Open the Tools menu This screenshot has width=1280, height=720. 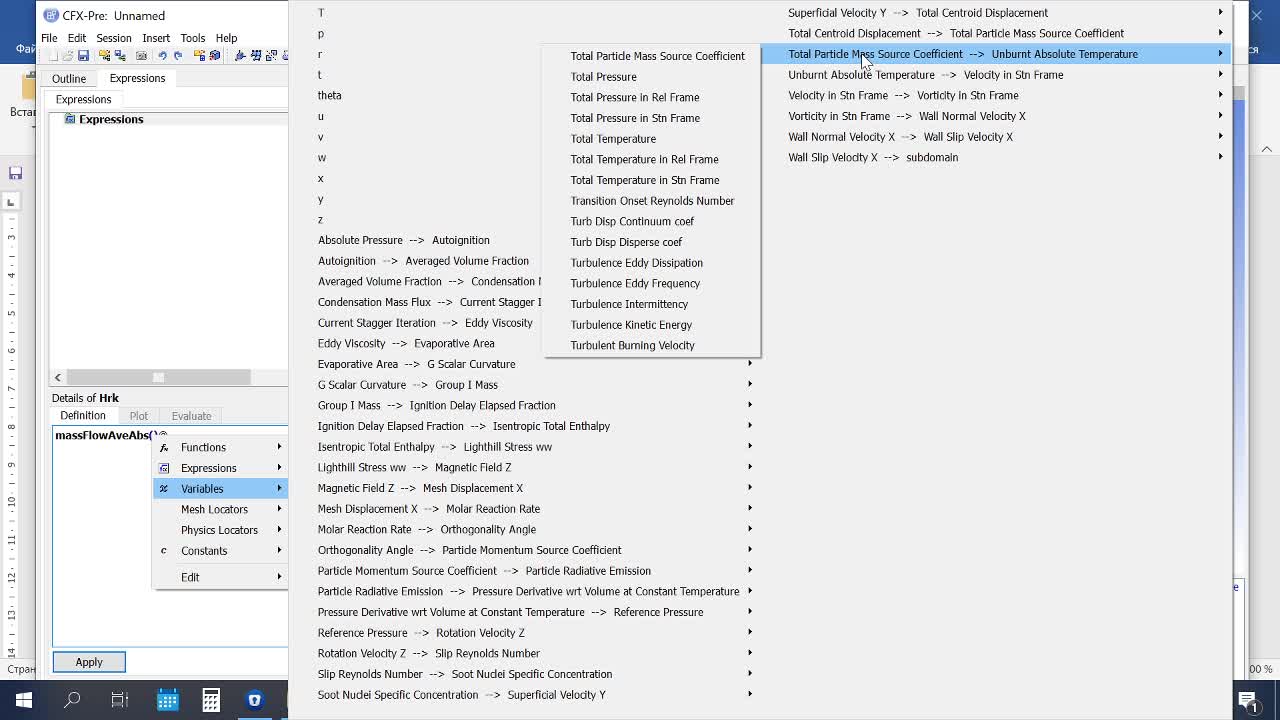[193, 38]
